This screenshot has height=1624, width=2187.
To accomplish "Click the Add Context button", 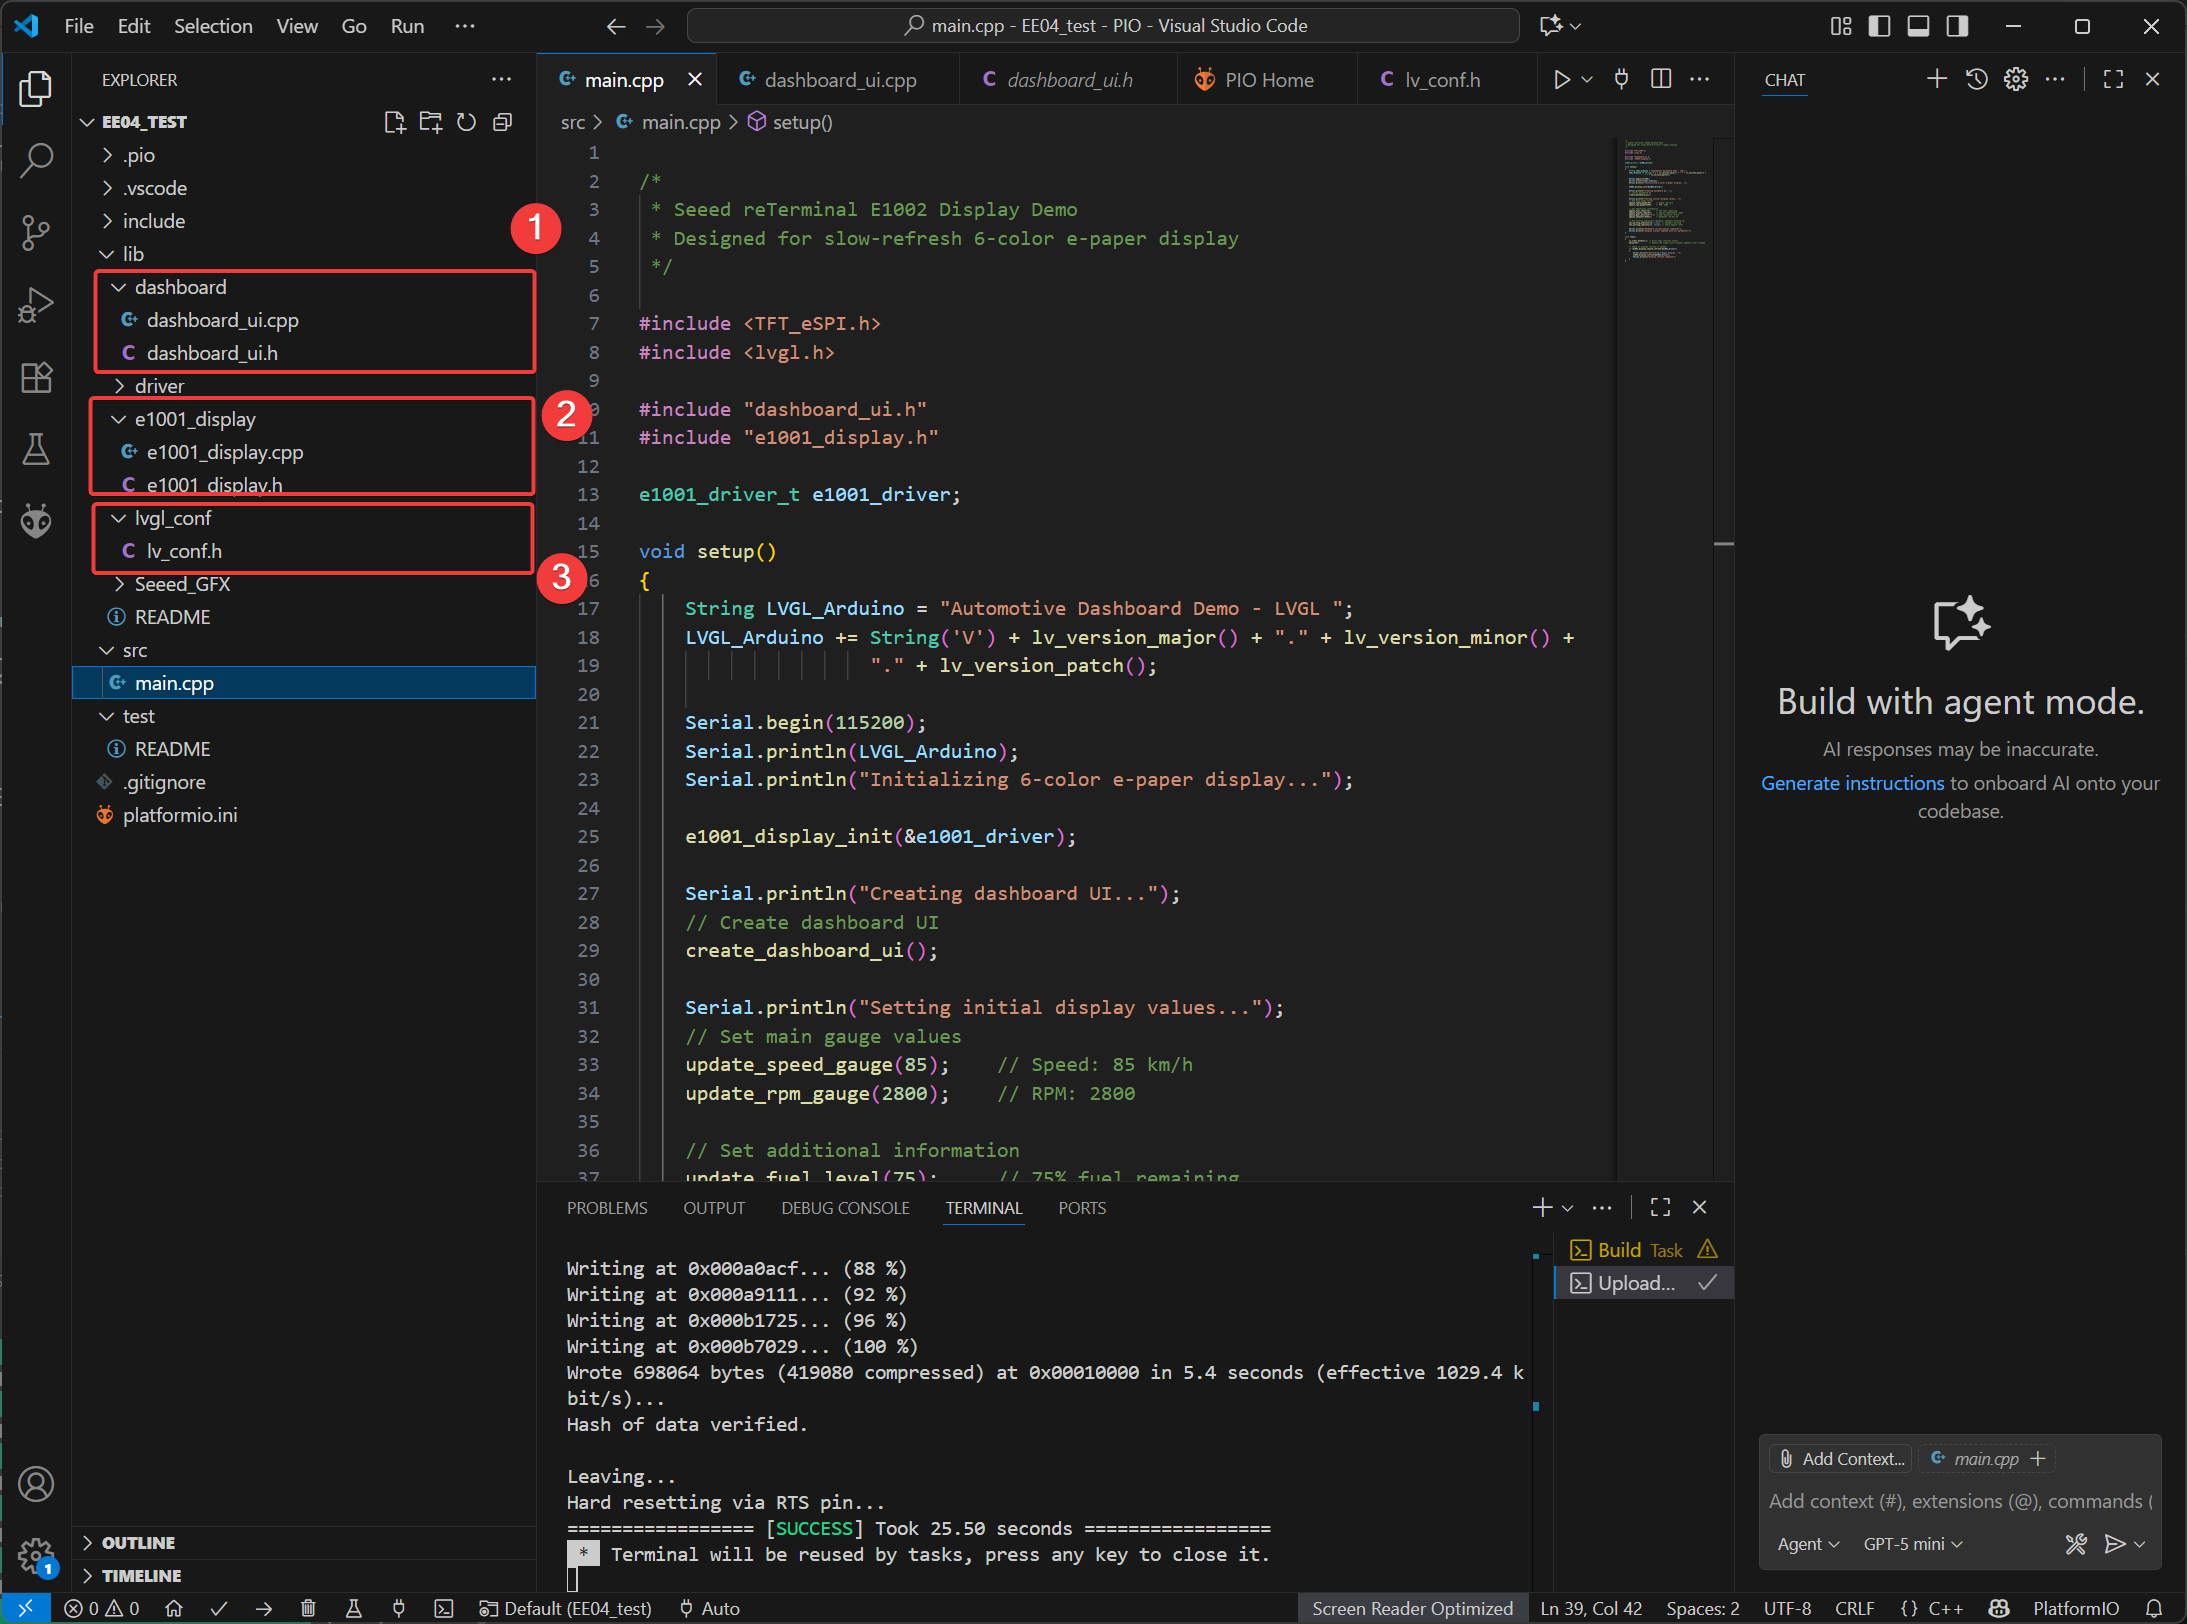I will tap(1841, 1459).
